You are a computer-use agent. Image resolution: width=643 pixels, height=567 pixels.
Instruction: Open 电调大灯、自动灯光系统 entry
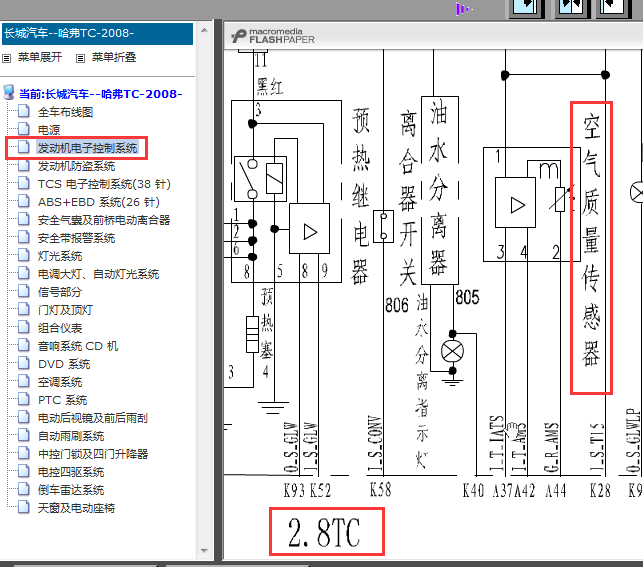(98, 274)
